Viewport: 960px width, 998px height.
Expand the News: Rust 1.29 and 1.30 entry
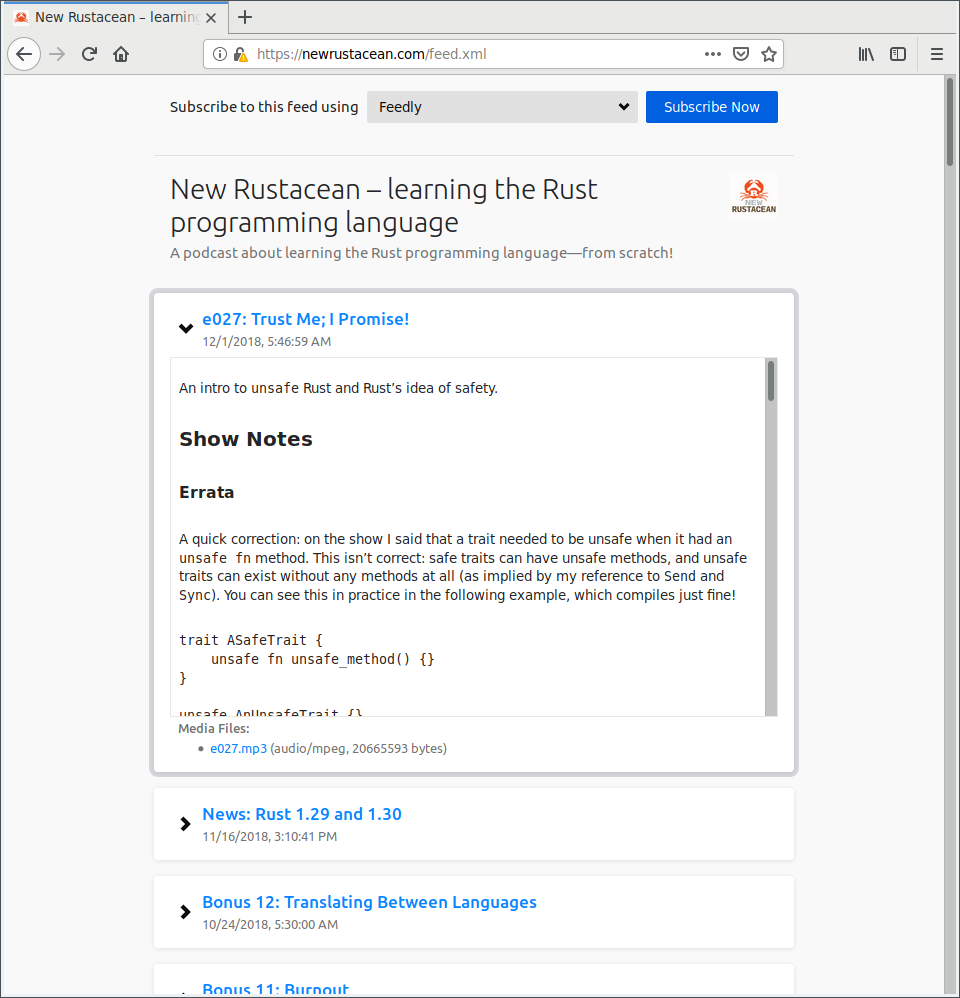click(x=185, y=824)
